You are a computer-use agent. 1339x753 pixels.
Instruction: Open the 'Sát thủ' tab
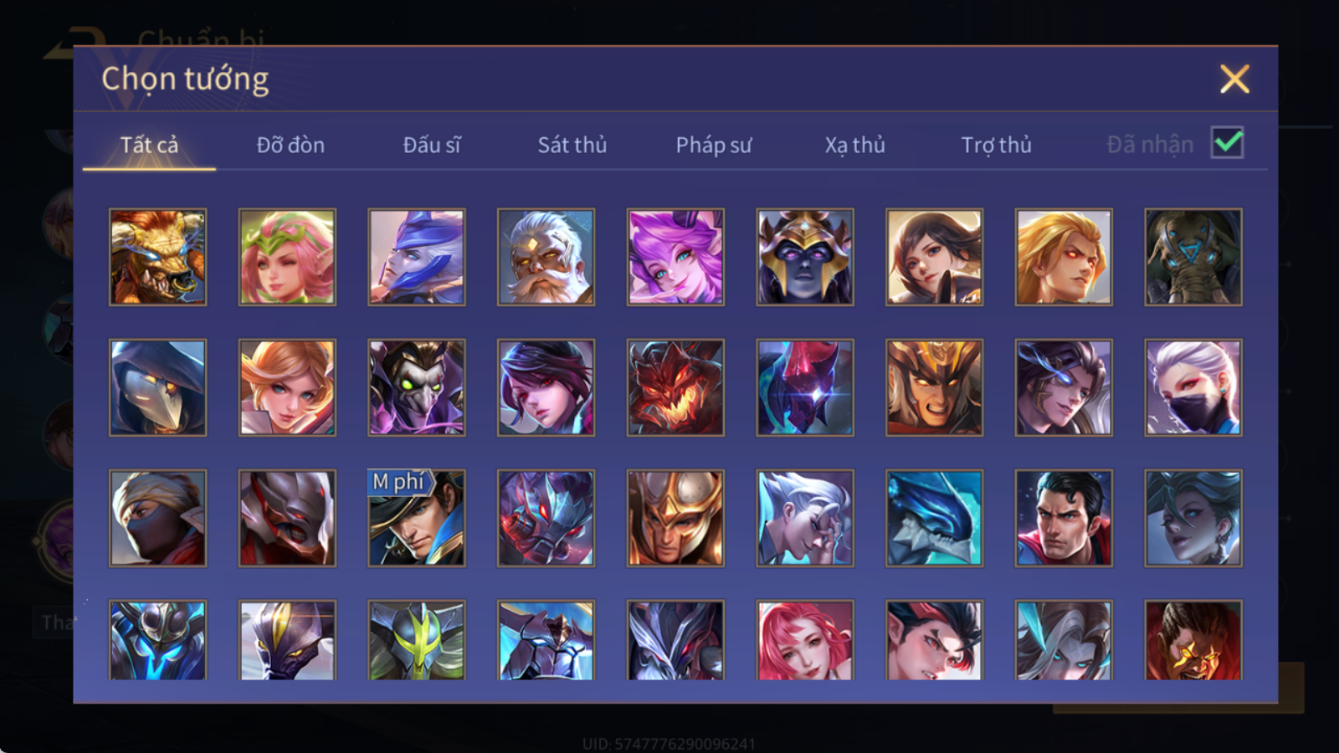(x=572, y=145)
